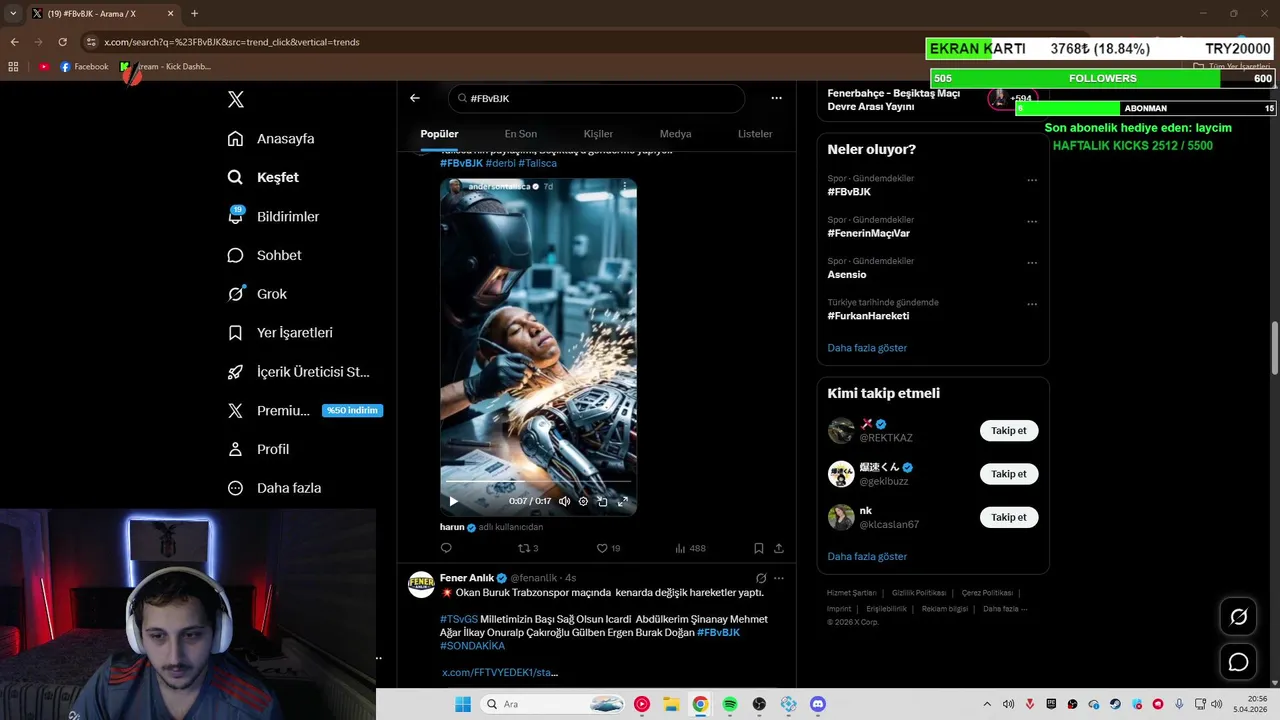Share the Talisca video post

(x=779, y=548)
